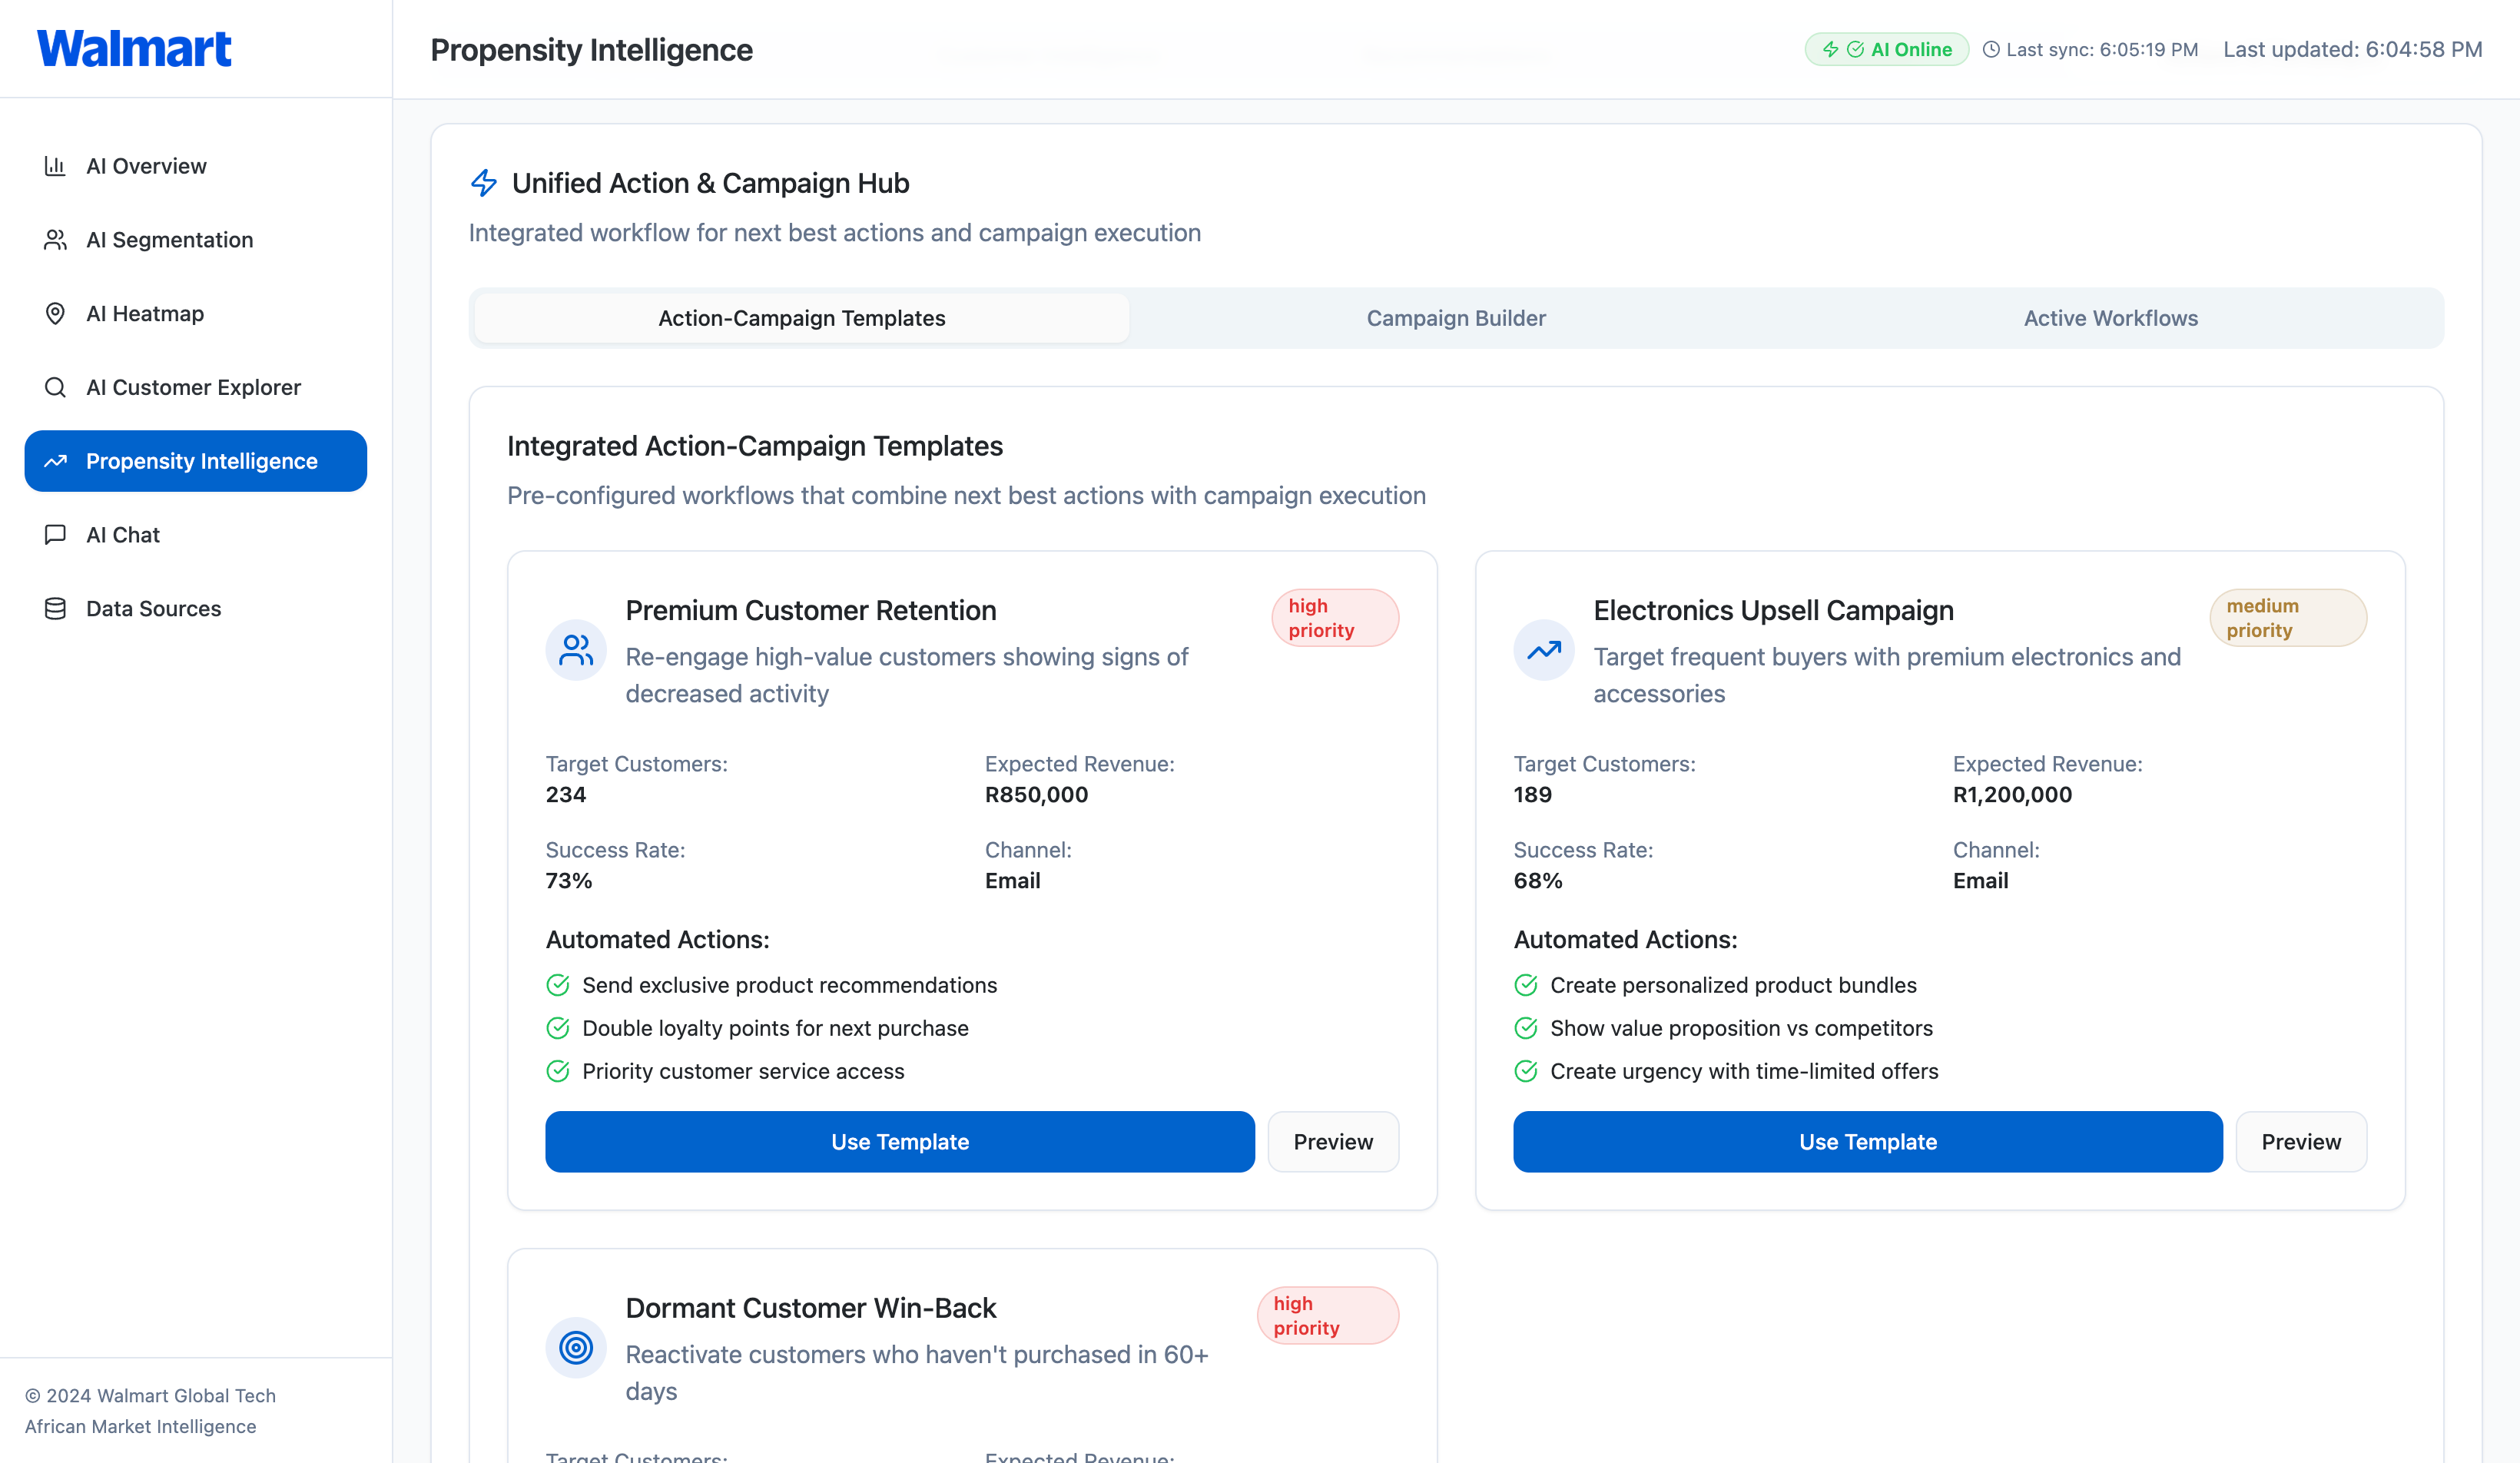The height and width of the screenshot is (1463, 2520).
Task: Click the 2024 Walmart Global Tech footer text
Action: click(150, 1395)
